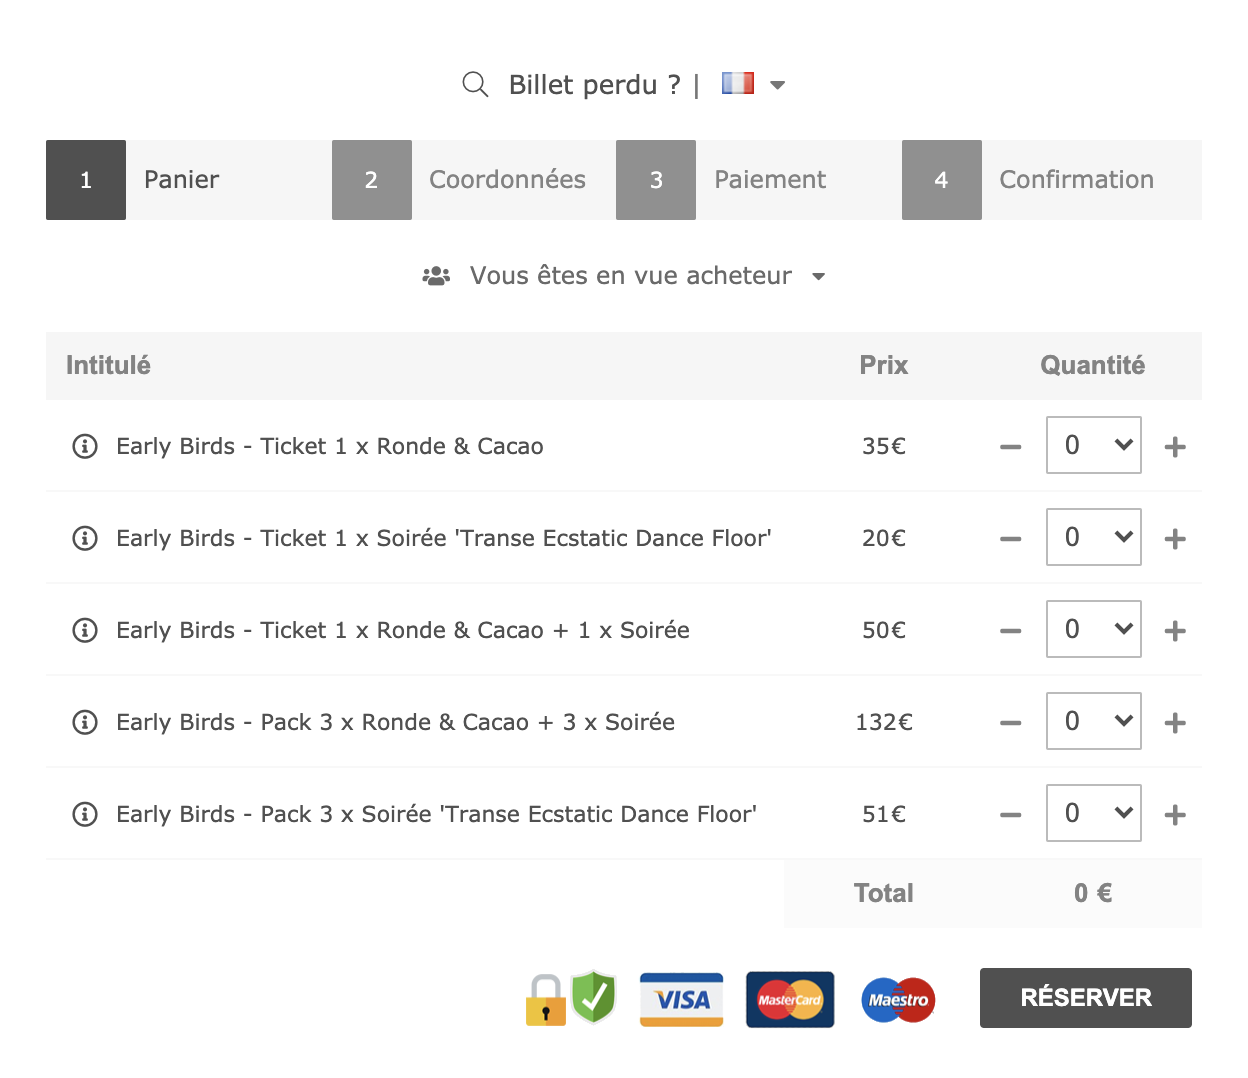Screen dimensions: 1248x1078
Task: Click the RÉSERVER button
Action: 1086,998
